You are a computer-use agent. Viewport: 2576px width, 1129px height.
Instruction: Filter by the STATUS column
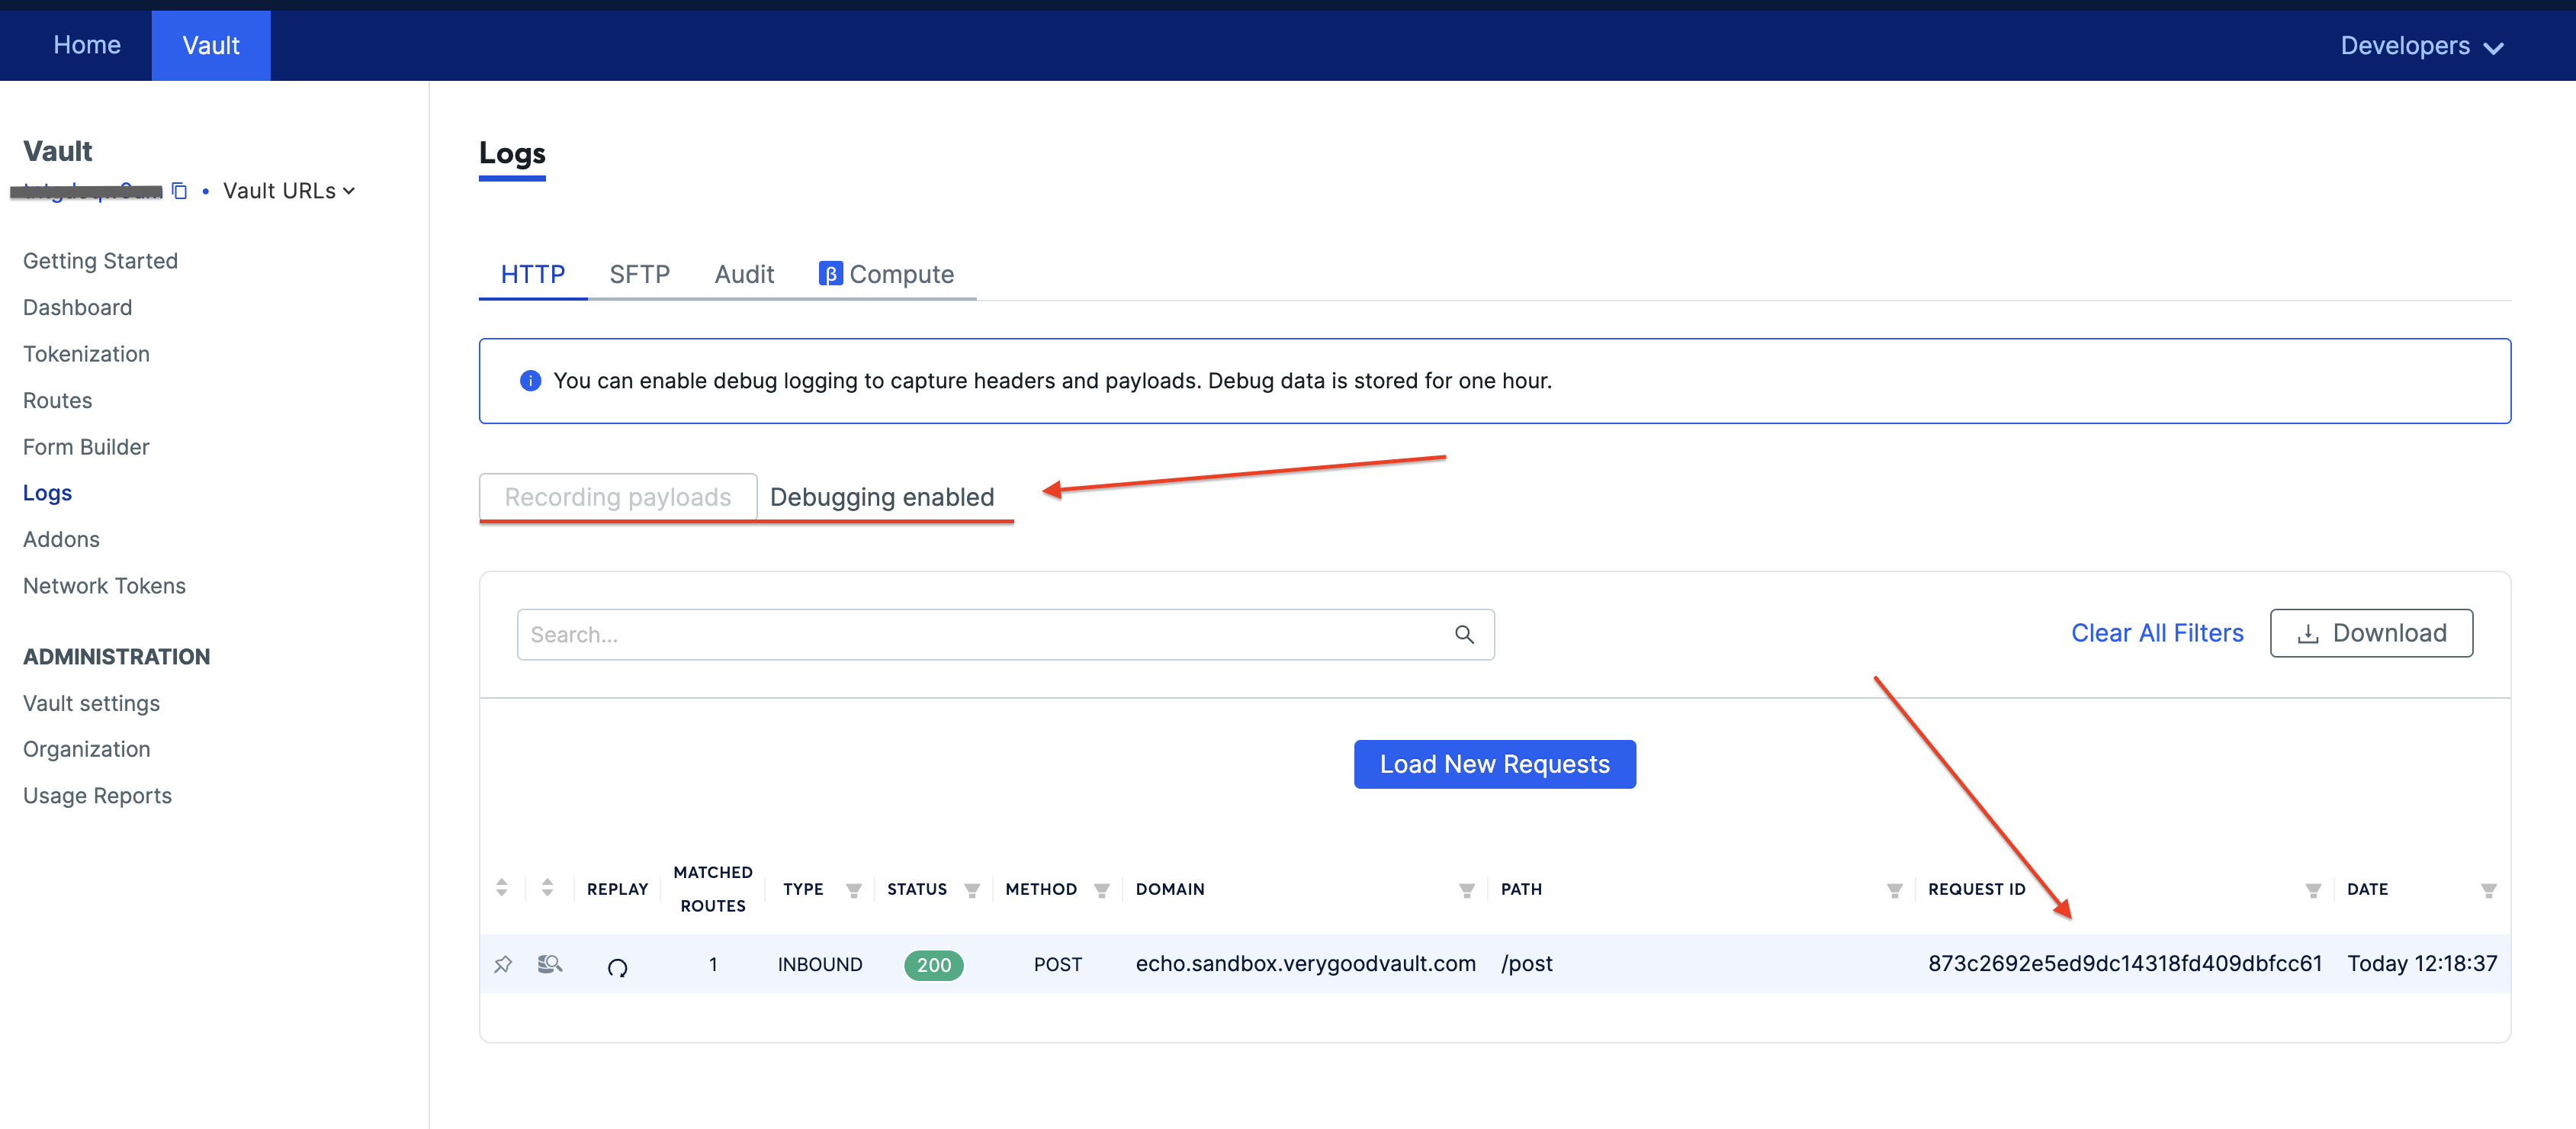pos(971,890)
